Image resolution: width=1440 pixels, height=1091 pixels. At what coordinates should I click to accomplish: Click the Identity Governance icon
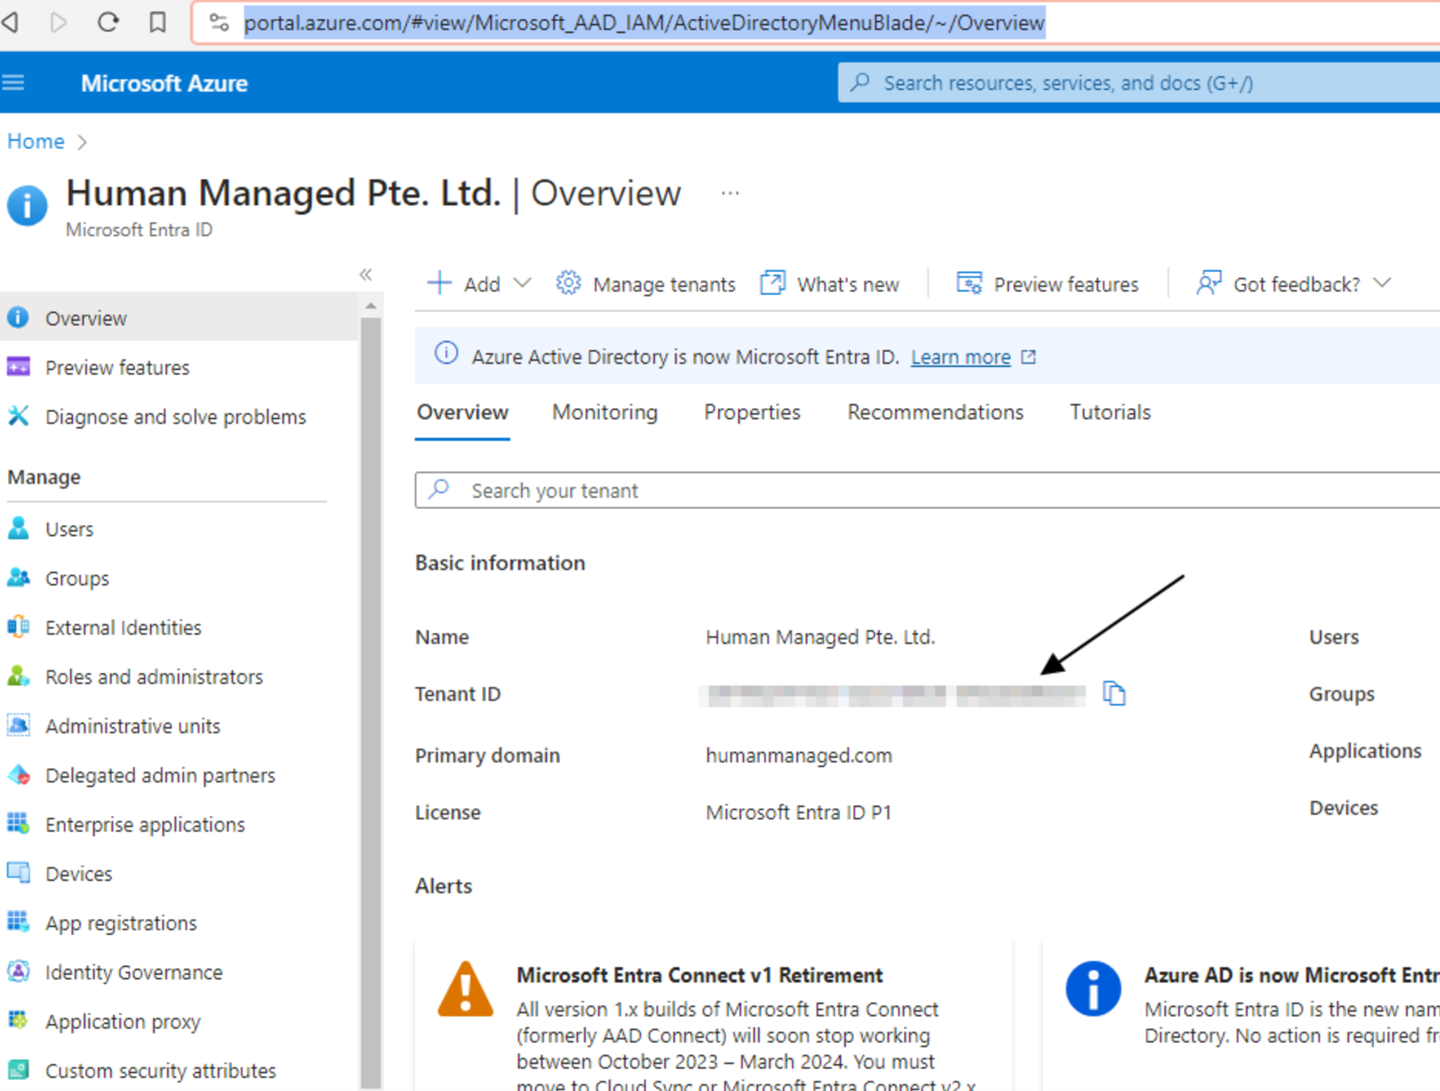(x=18, y=971)
